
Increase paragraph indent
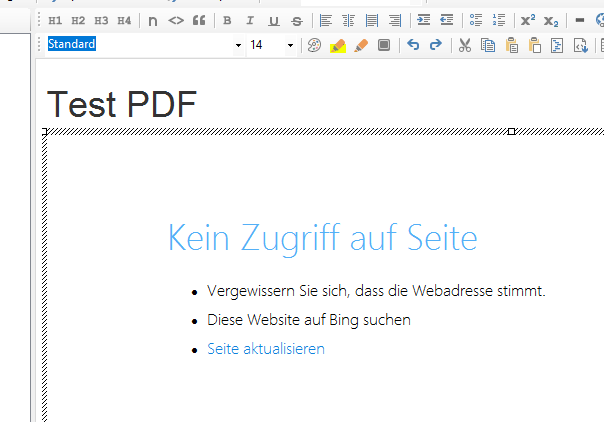tap(424, 20)
